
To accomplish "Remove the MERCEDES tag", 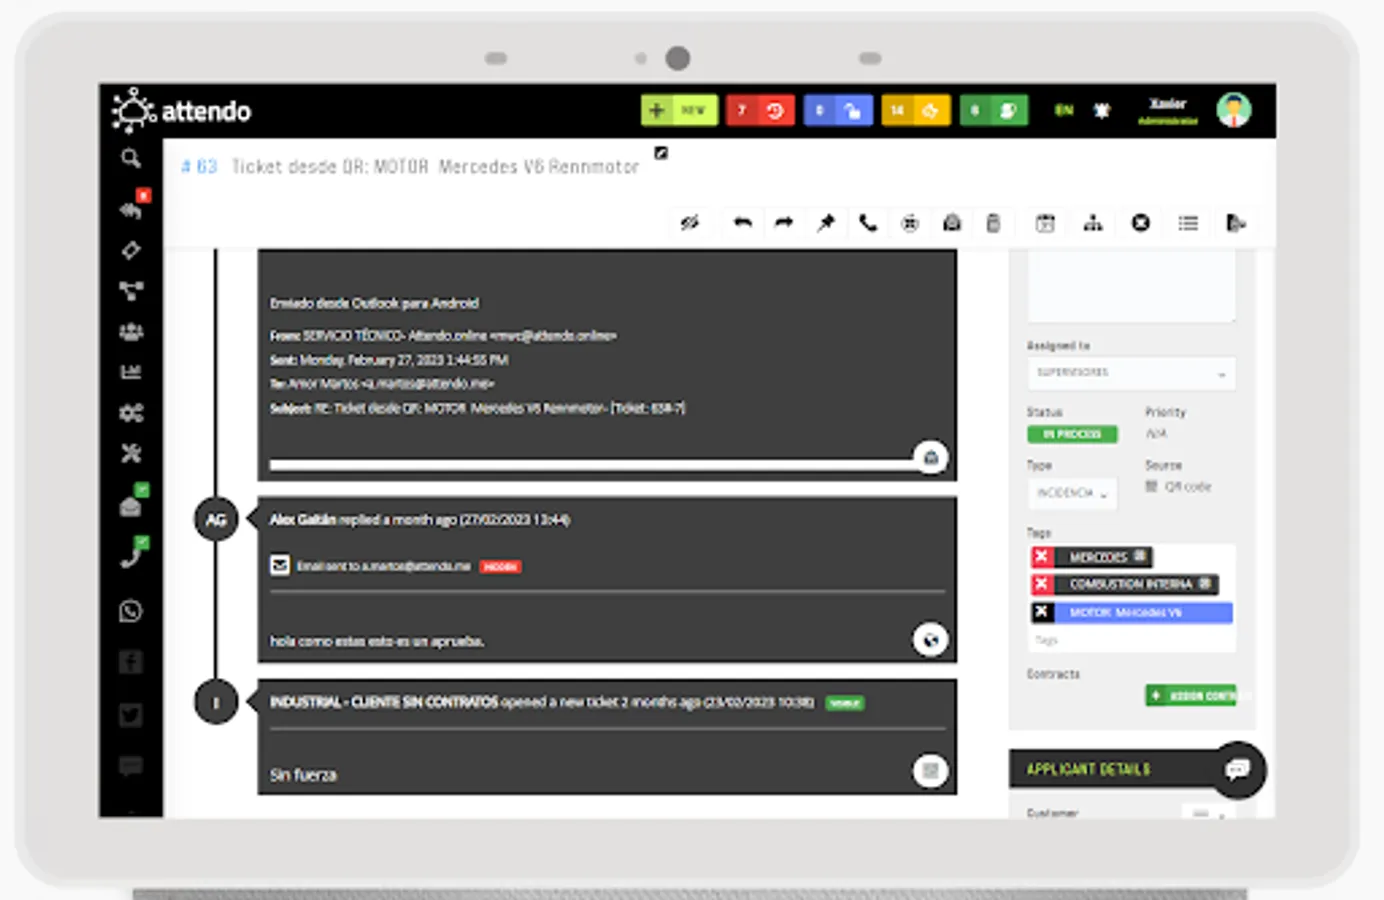I will (1041, 557).
